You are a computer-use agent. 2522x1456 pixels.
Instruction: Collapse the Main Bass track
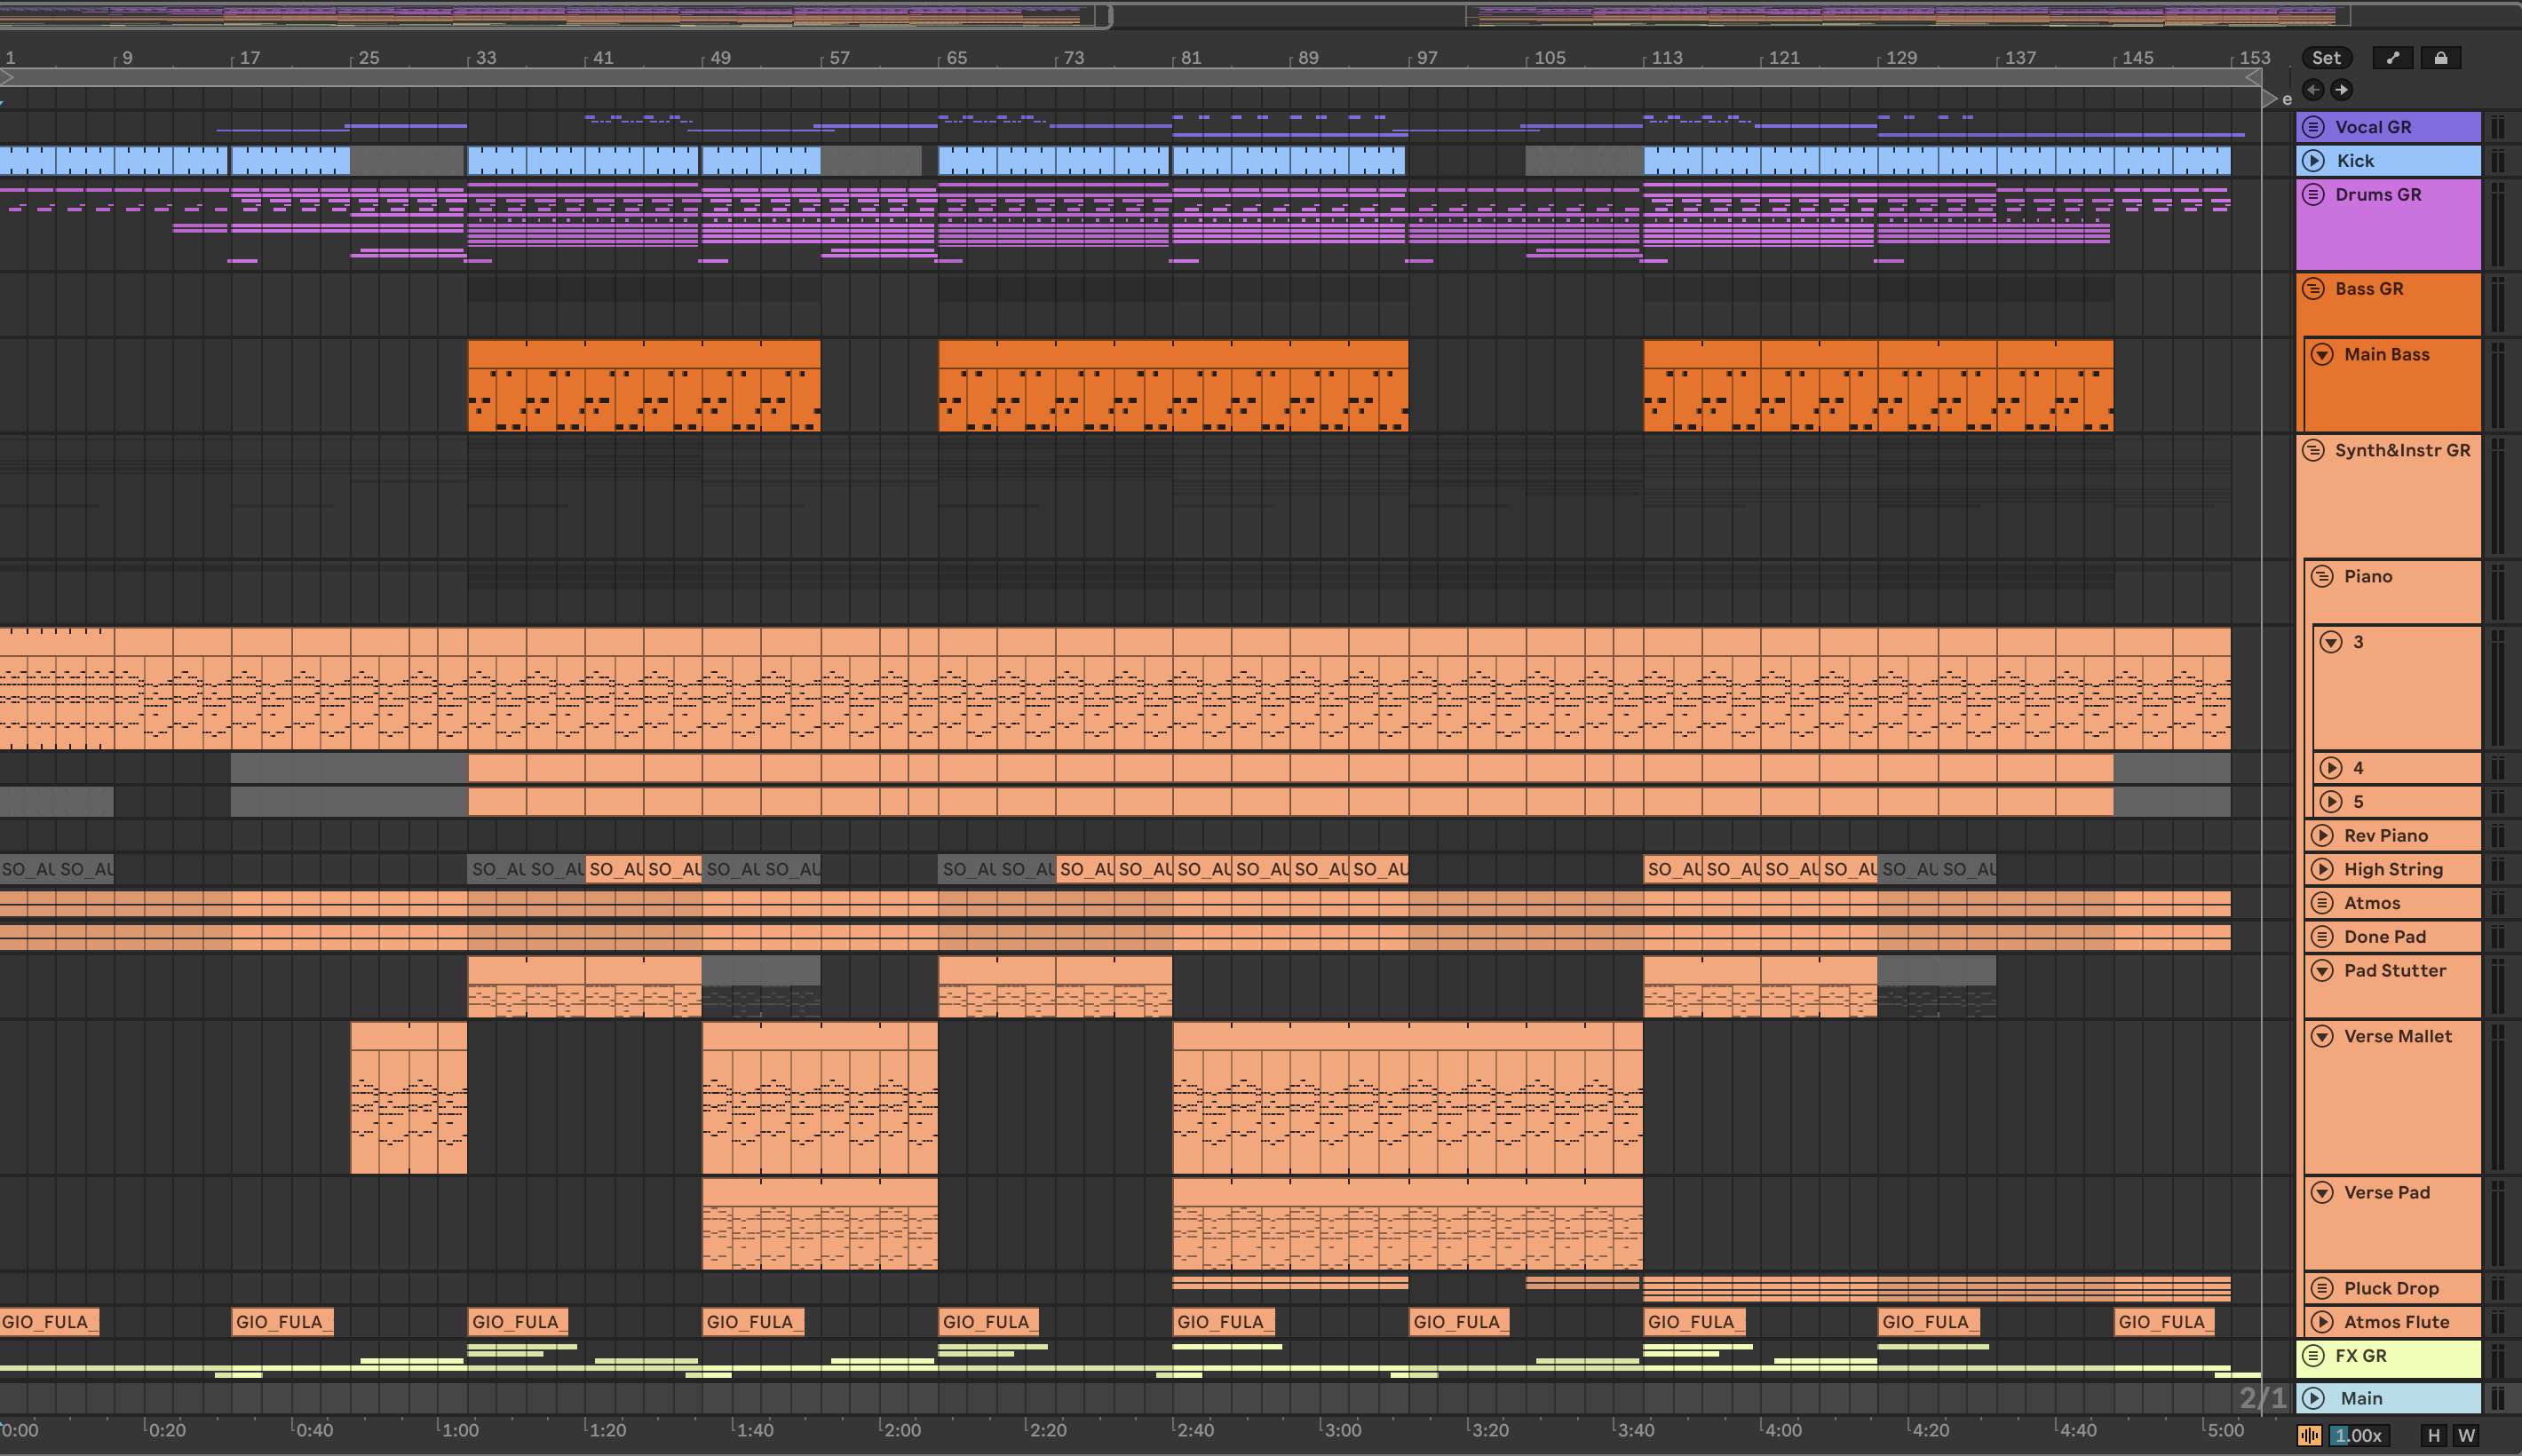tap(2323, 355)
